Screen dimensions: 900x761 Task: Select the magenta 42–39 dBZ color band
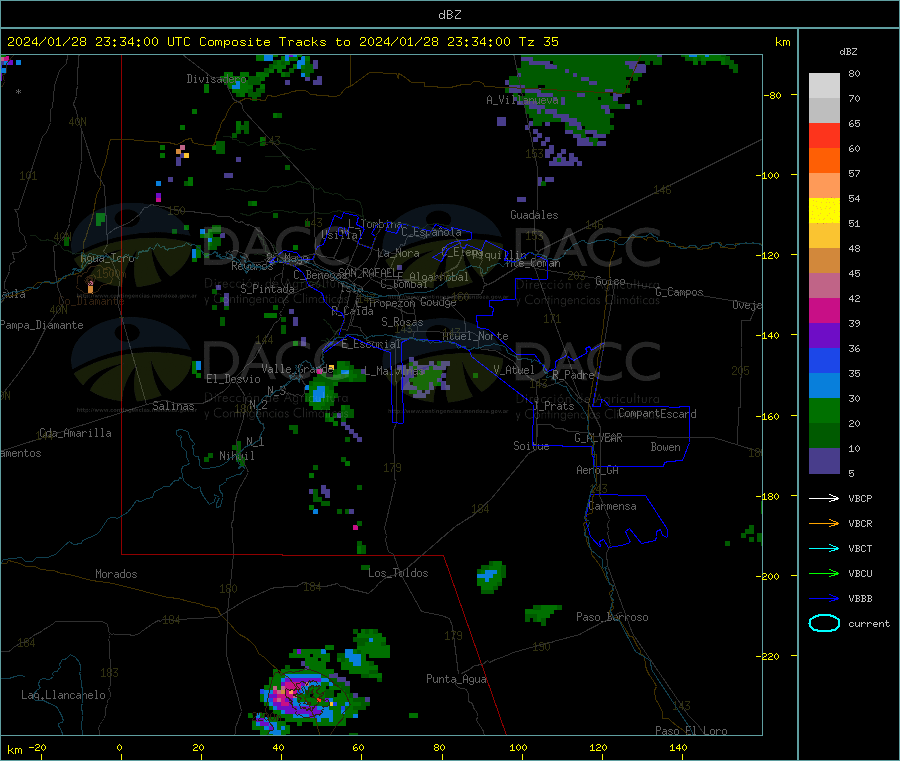tap(824, 310)
